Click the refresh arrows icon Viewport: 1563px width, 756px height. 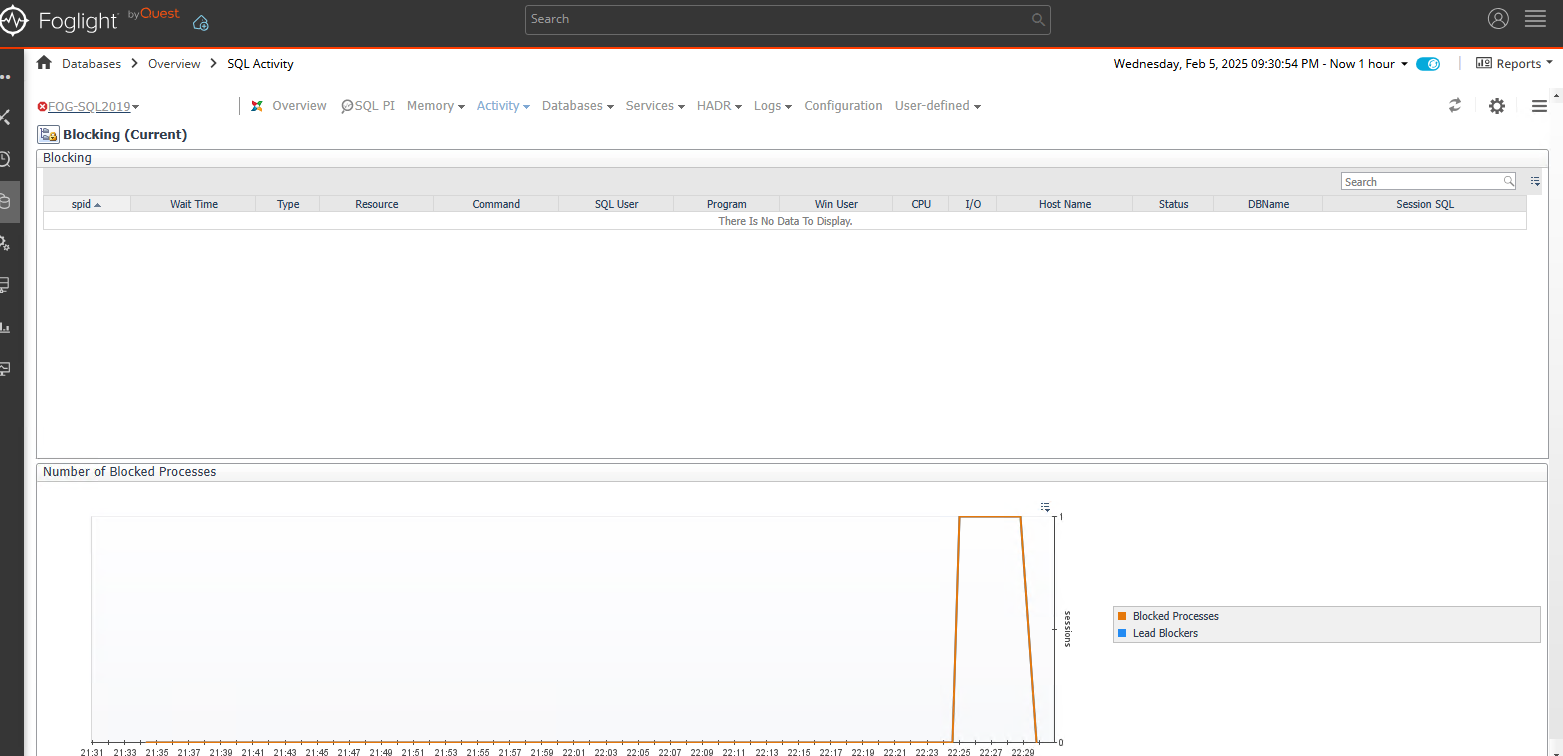pyautogui.click(x=1455, y=105)
